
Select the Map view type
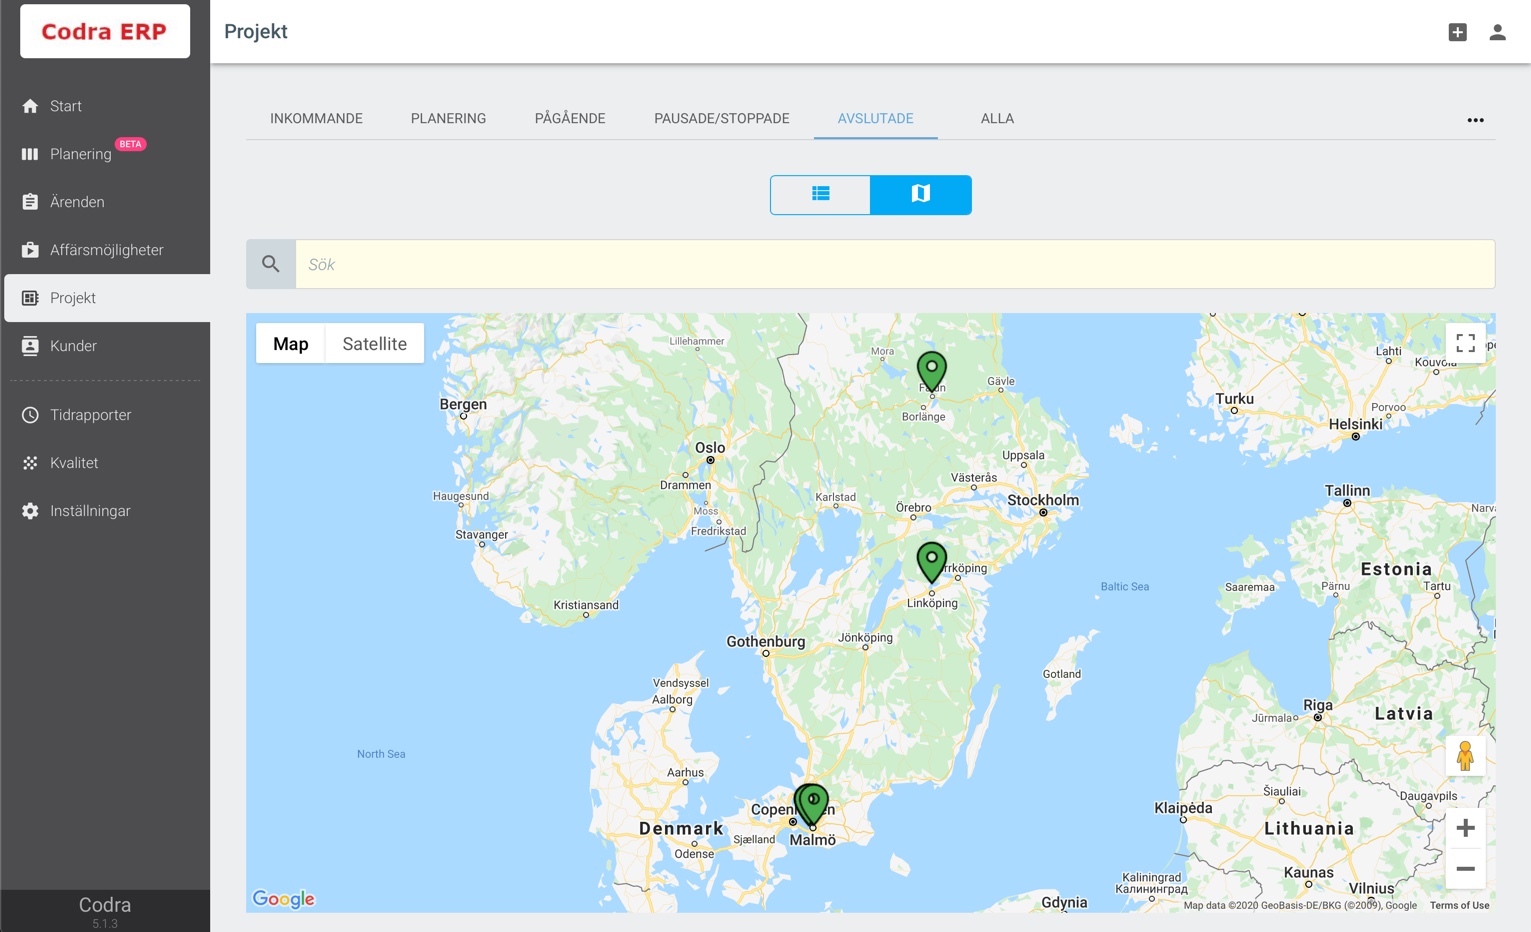pyautogui.click(x=290, y=343)
